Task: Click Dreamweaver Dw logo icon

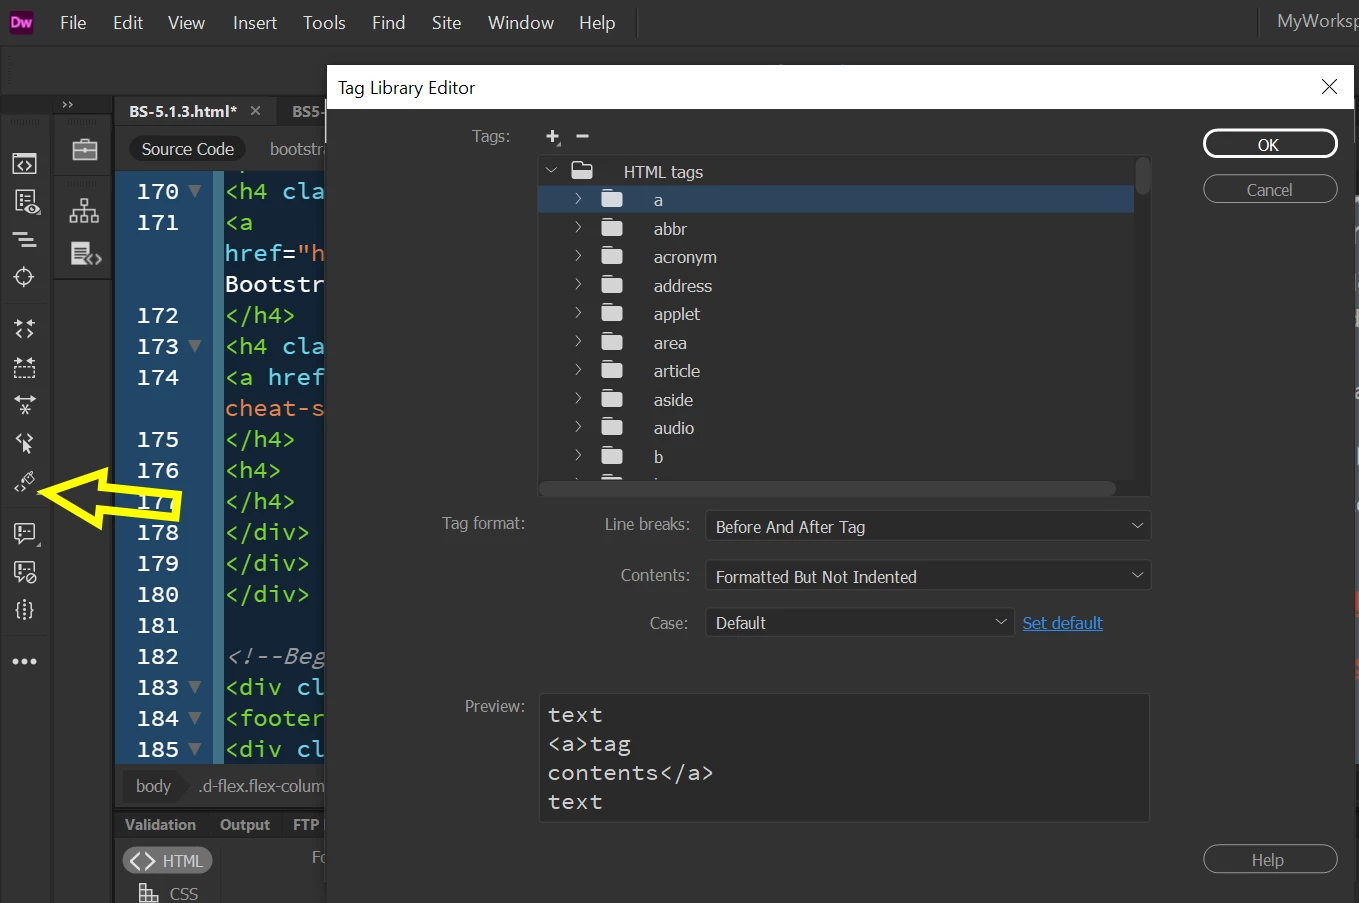Action: 21,22
